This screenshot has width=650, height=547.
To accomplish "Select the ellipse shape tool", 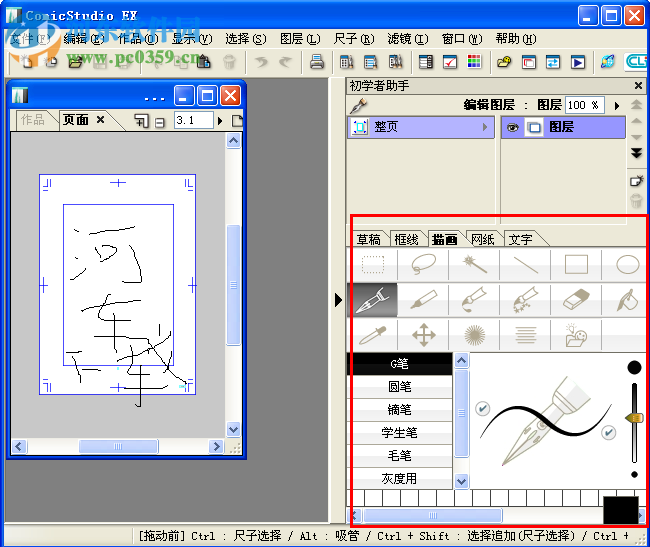I will coord(627,264).
